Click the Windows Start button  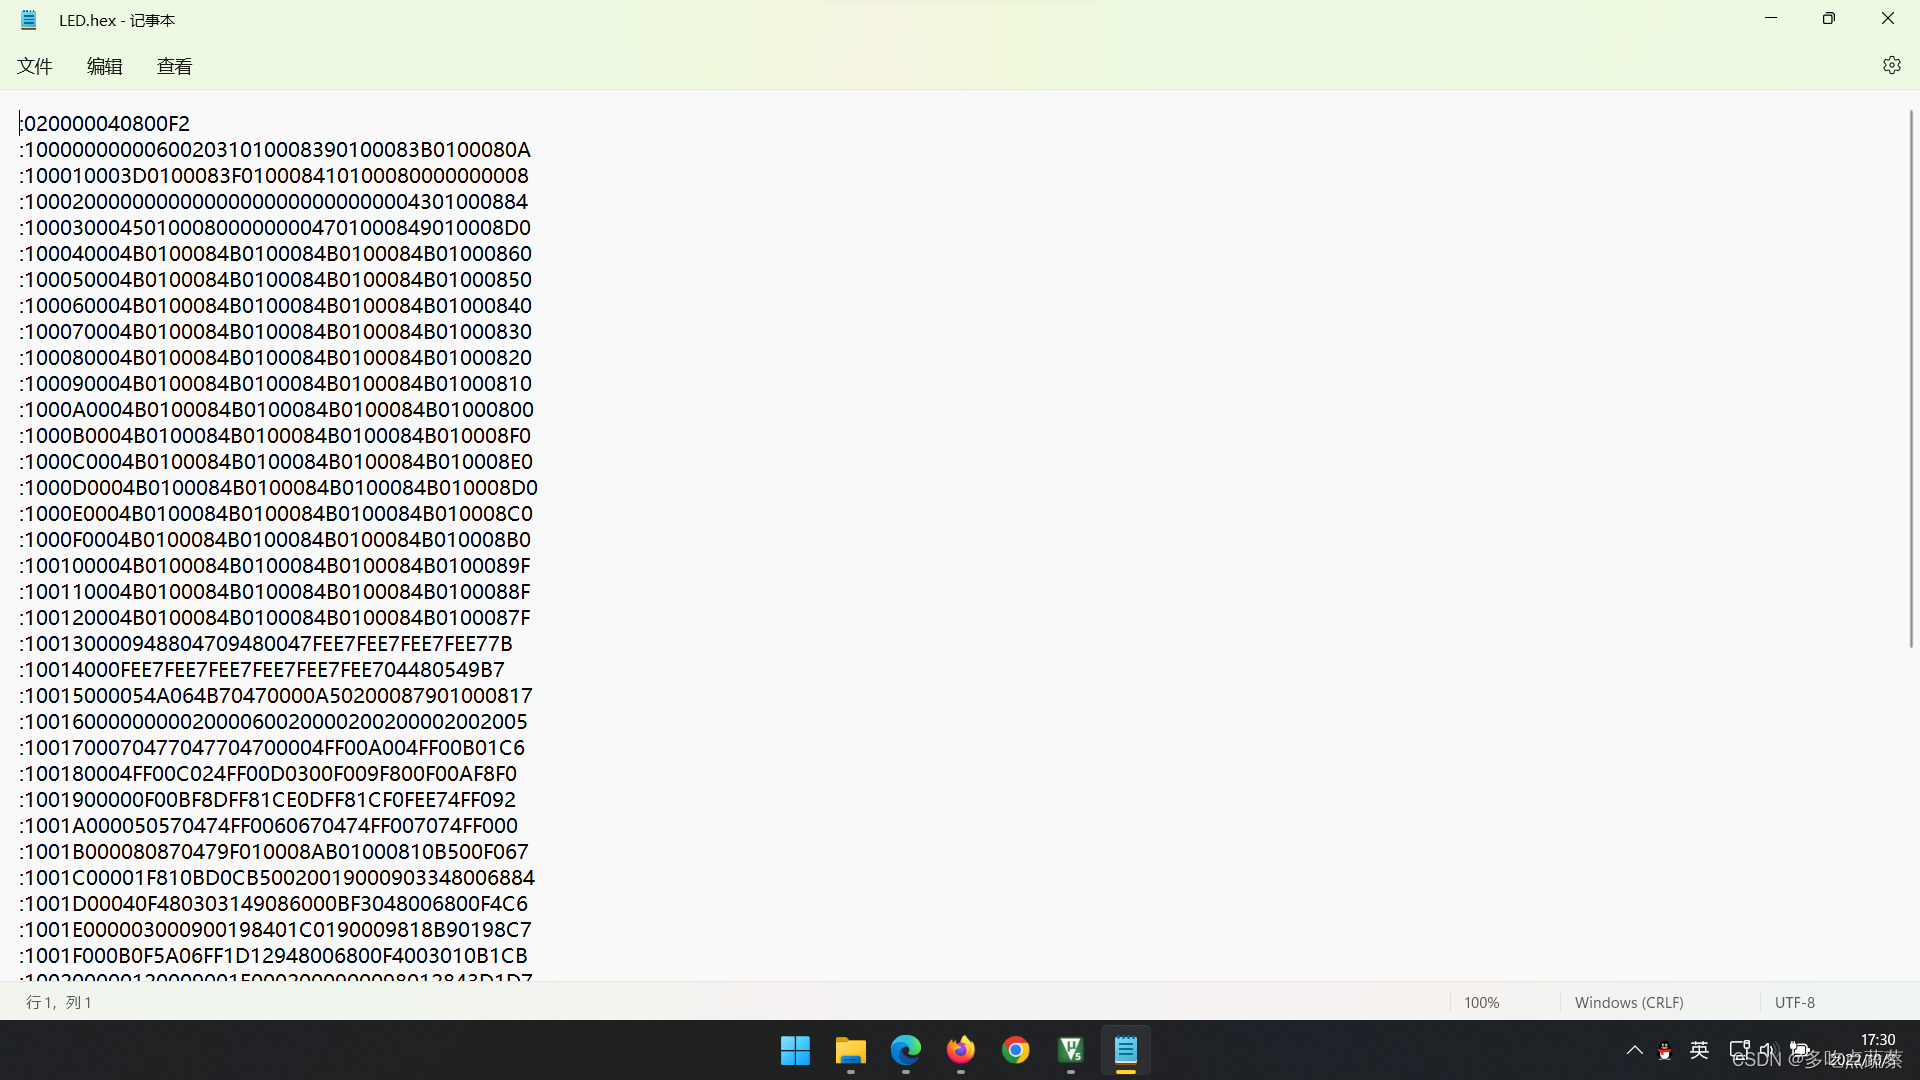[x=795, y=1050]
